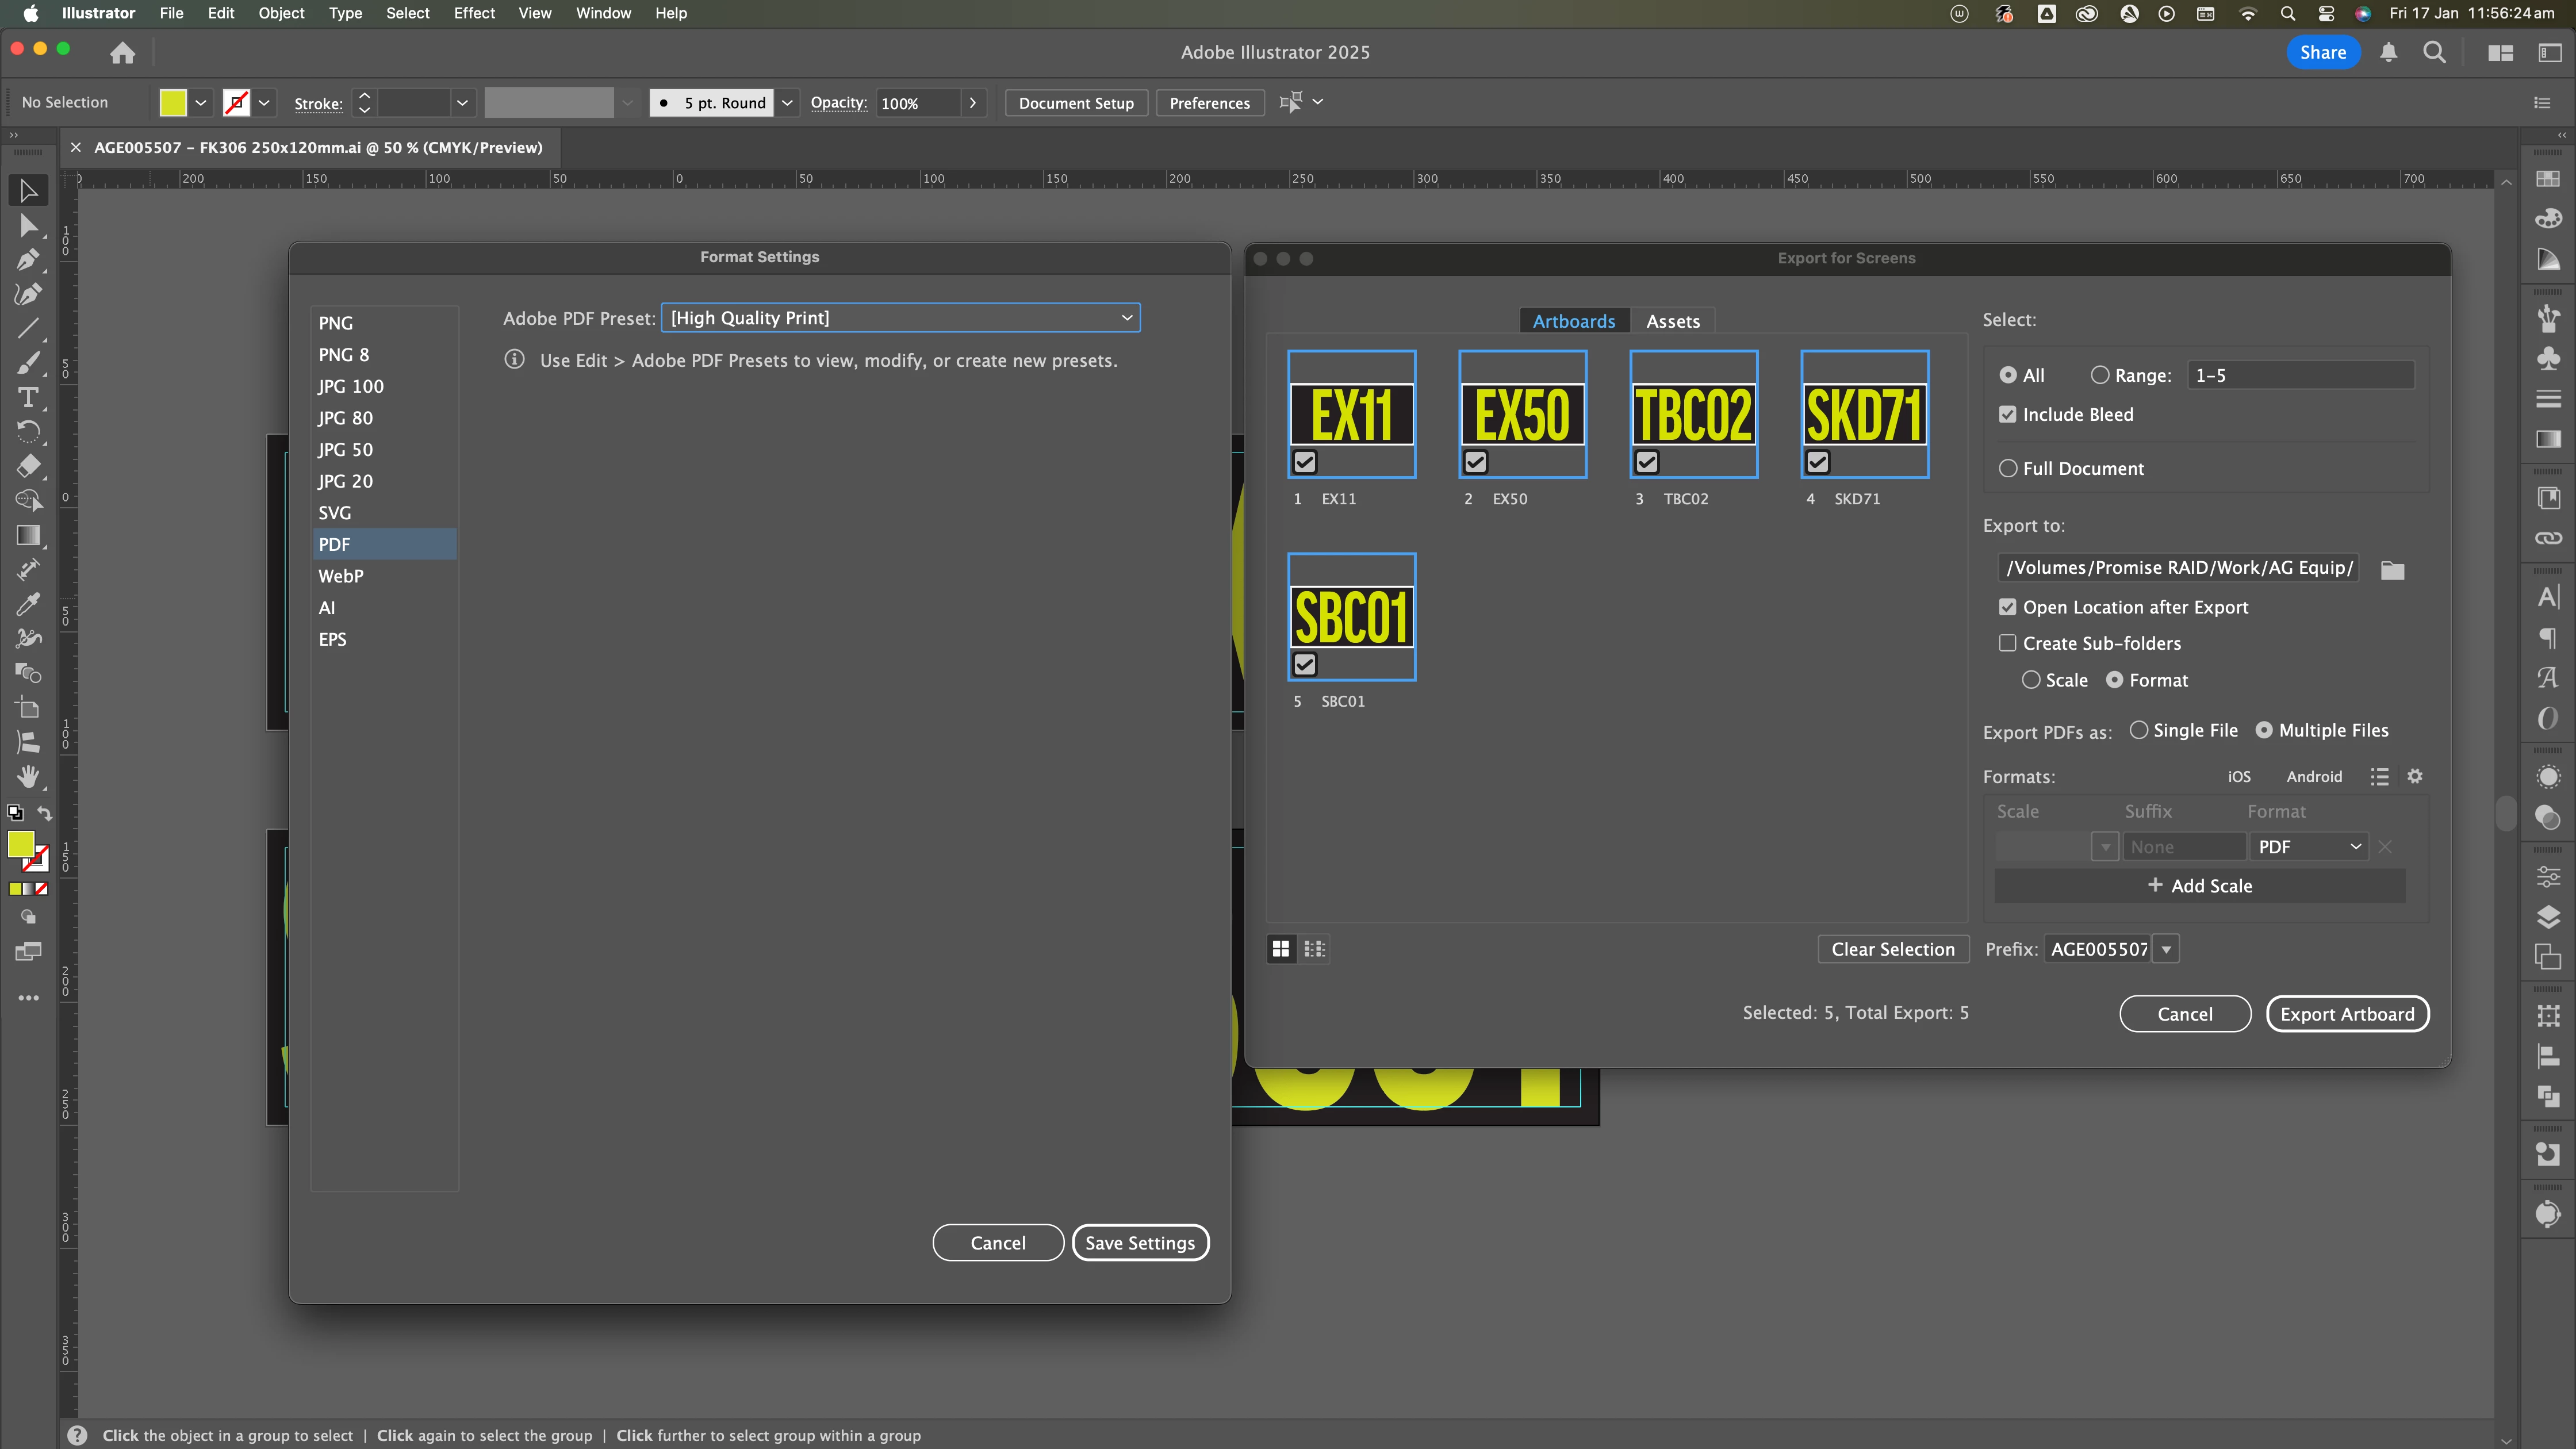The image size is (2576, 1449).
Task: Switch to the Assets tab
Action: 1673,321
